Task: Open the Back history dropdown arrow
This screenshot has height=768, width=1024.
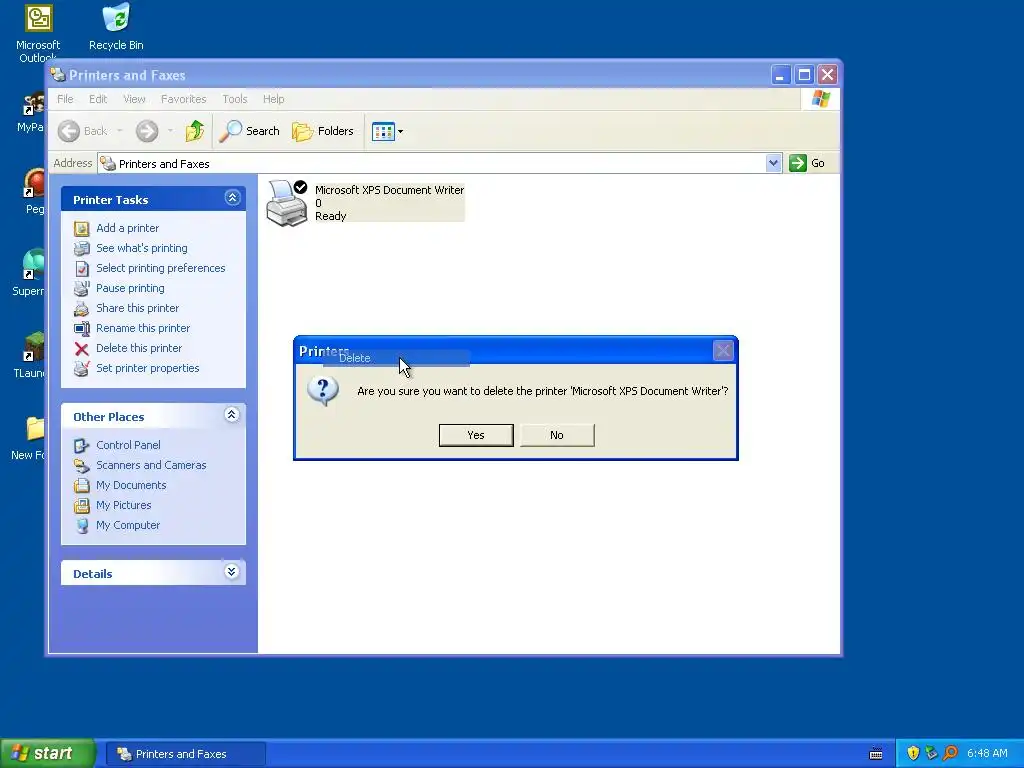Action: tap(120, 131)
